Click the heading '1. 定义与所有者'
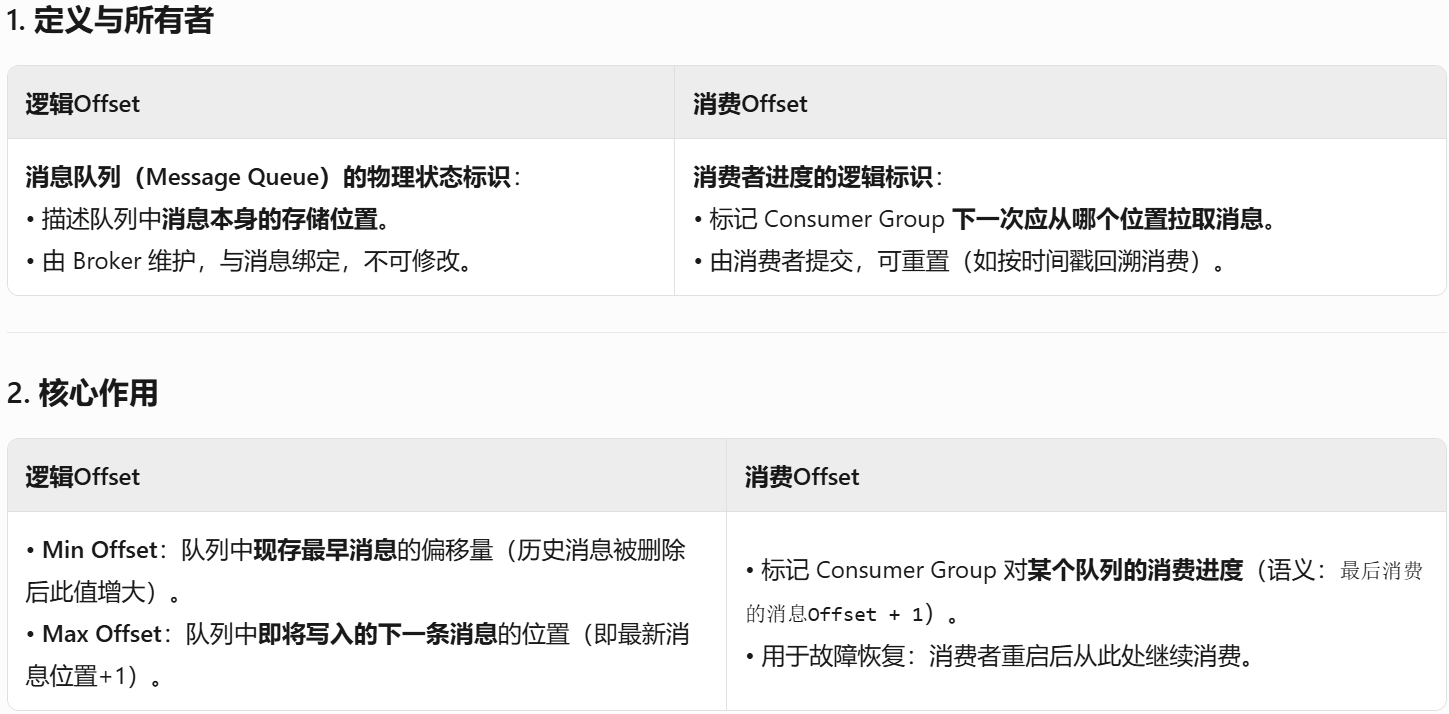 [x=110, y=22]
